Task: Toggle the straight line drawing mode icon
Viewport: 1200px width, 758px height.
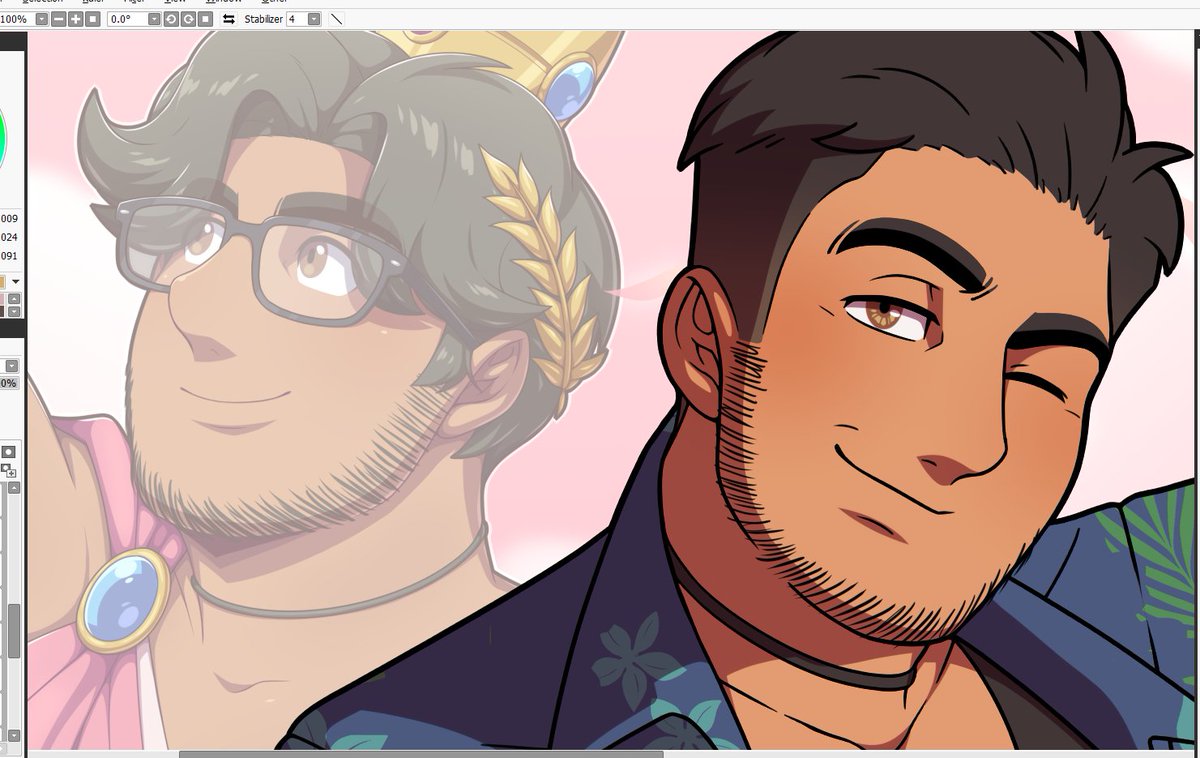Action: pyautogui.click(x=337, y=19)
